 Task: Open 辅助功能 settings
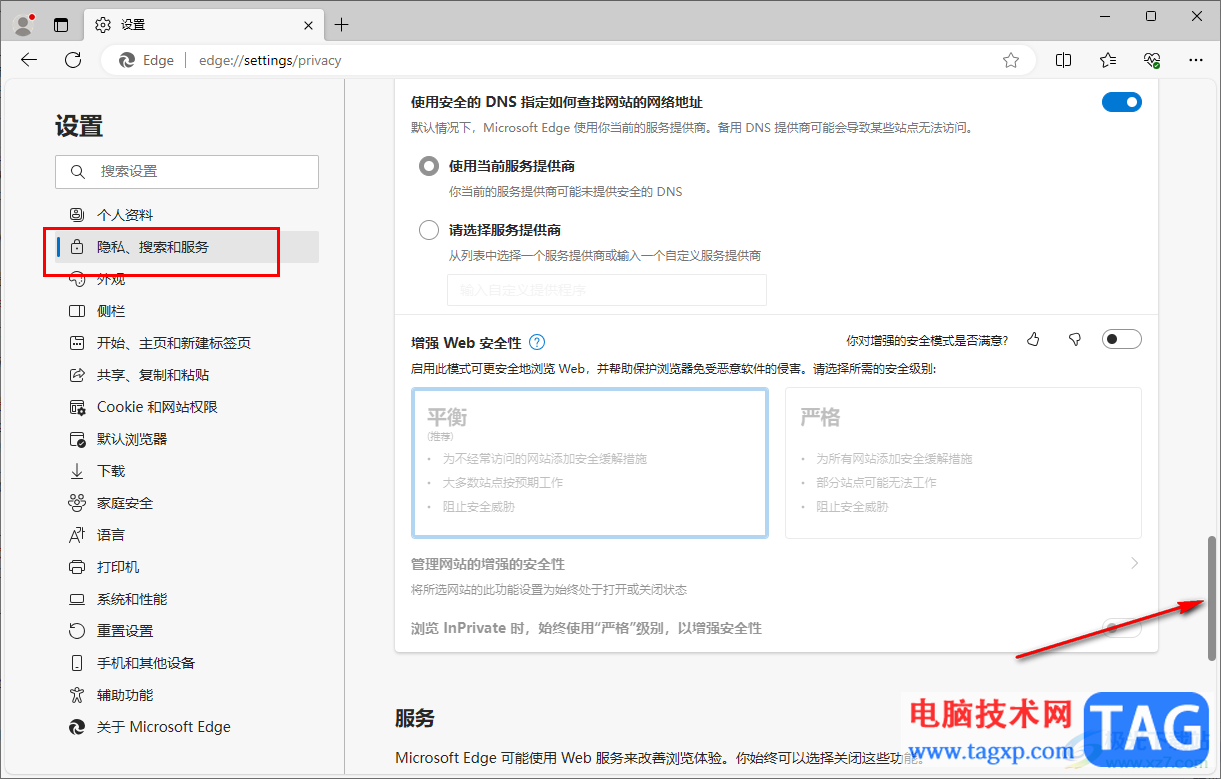(187, 695)
